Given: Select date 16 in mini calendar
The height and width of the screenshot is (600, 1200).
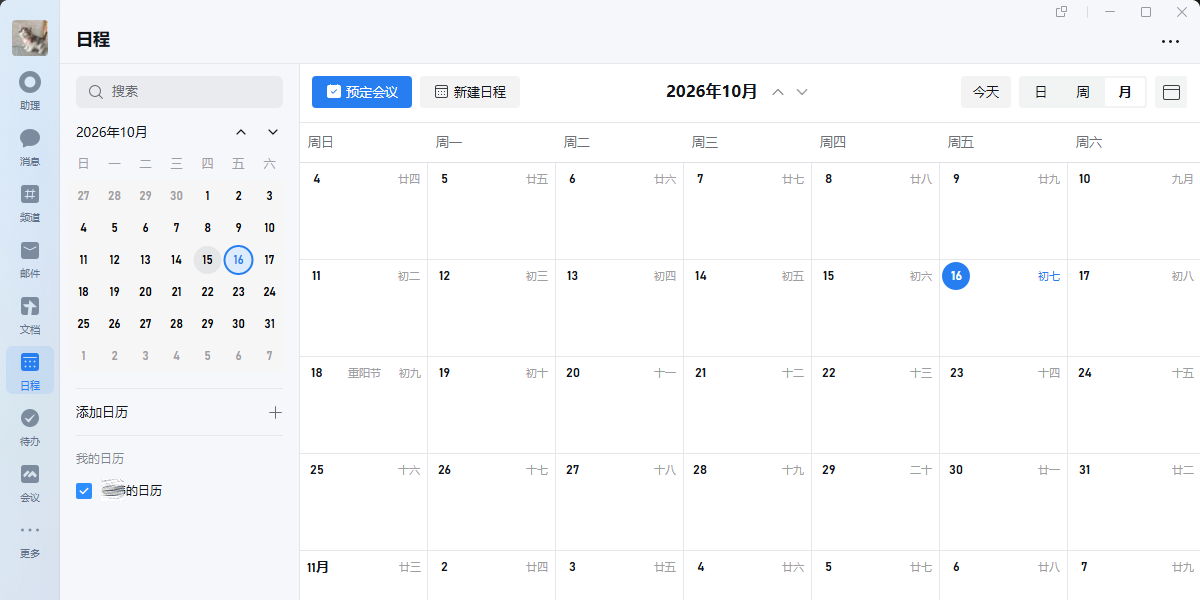Looking at the screenshot, I should tap(238, 260).
